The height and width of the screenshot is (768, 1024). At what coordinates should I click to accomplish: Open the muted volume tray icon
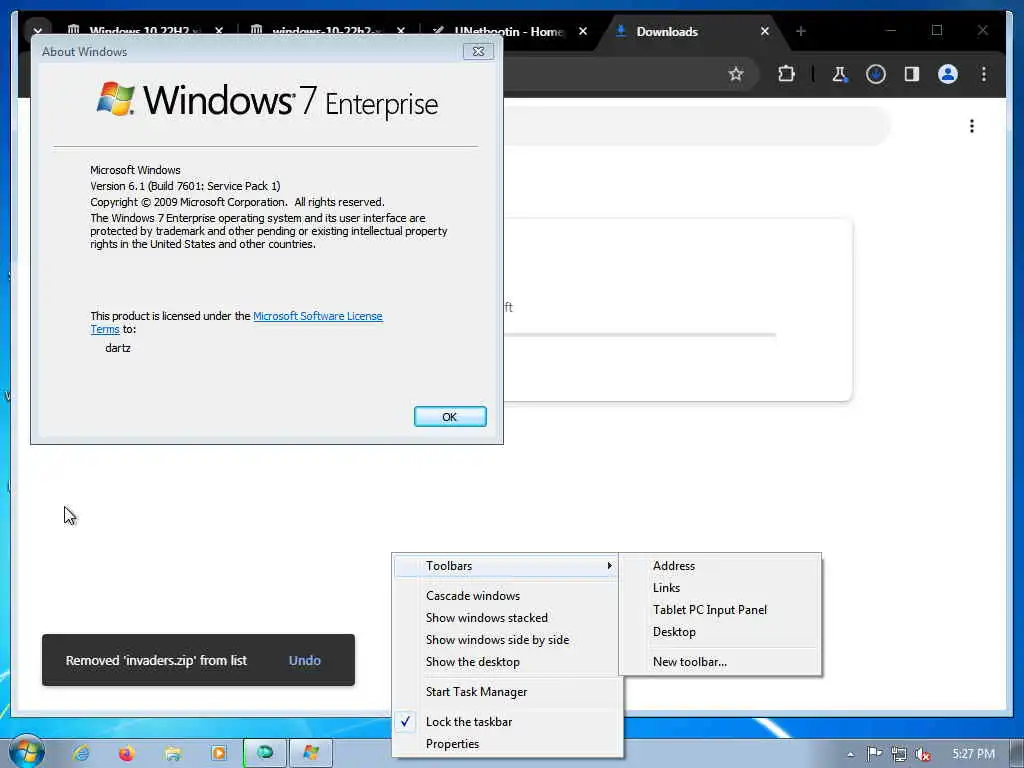click(x=923, y=754)
